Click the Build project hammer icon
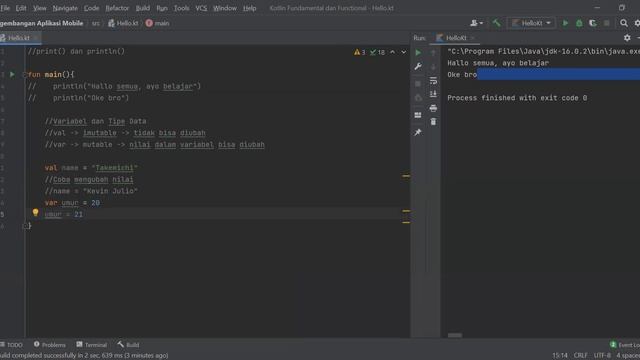Image resolution: width=640 pixels, height=360 pixels. tap(496, 23)
